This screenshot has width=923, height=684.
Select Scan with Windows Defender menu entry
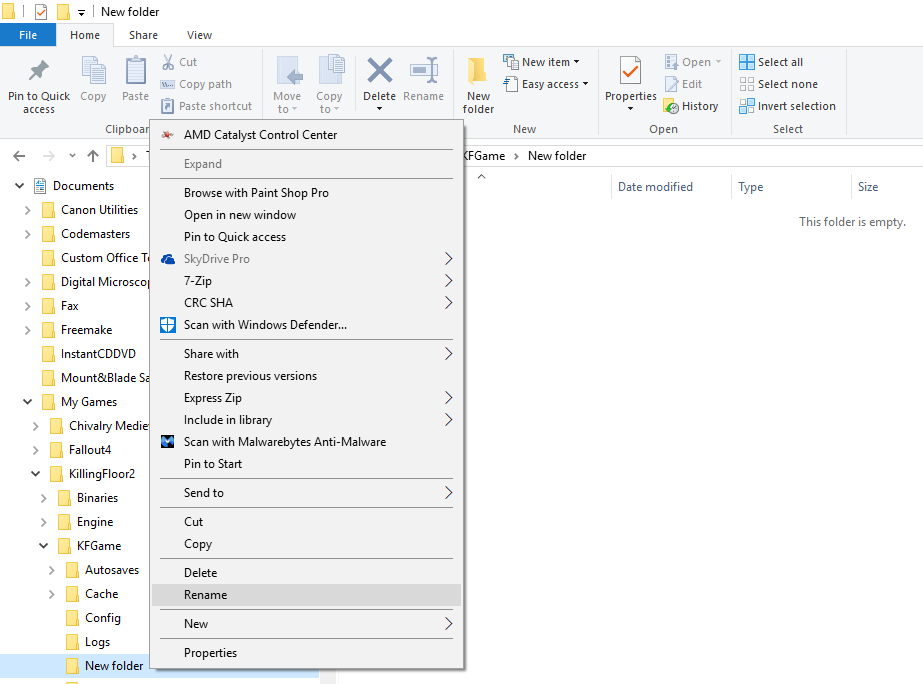306,325
